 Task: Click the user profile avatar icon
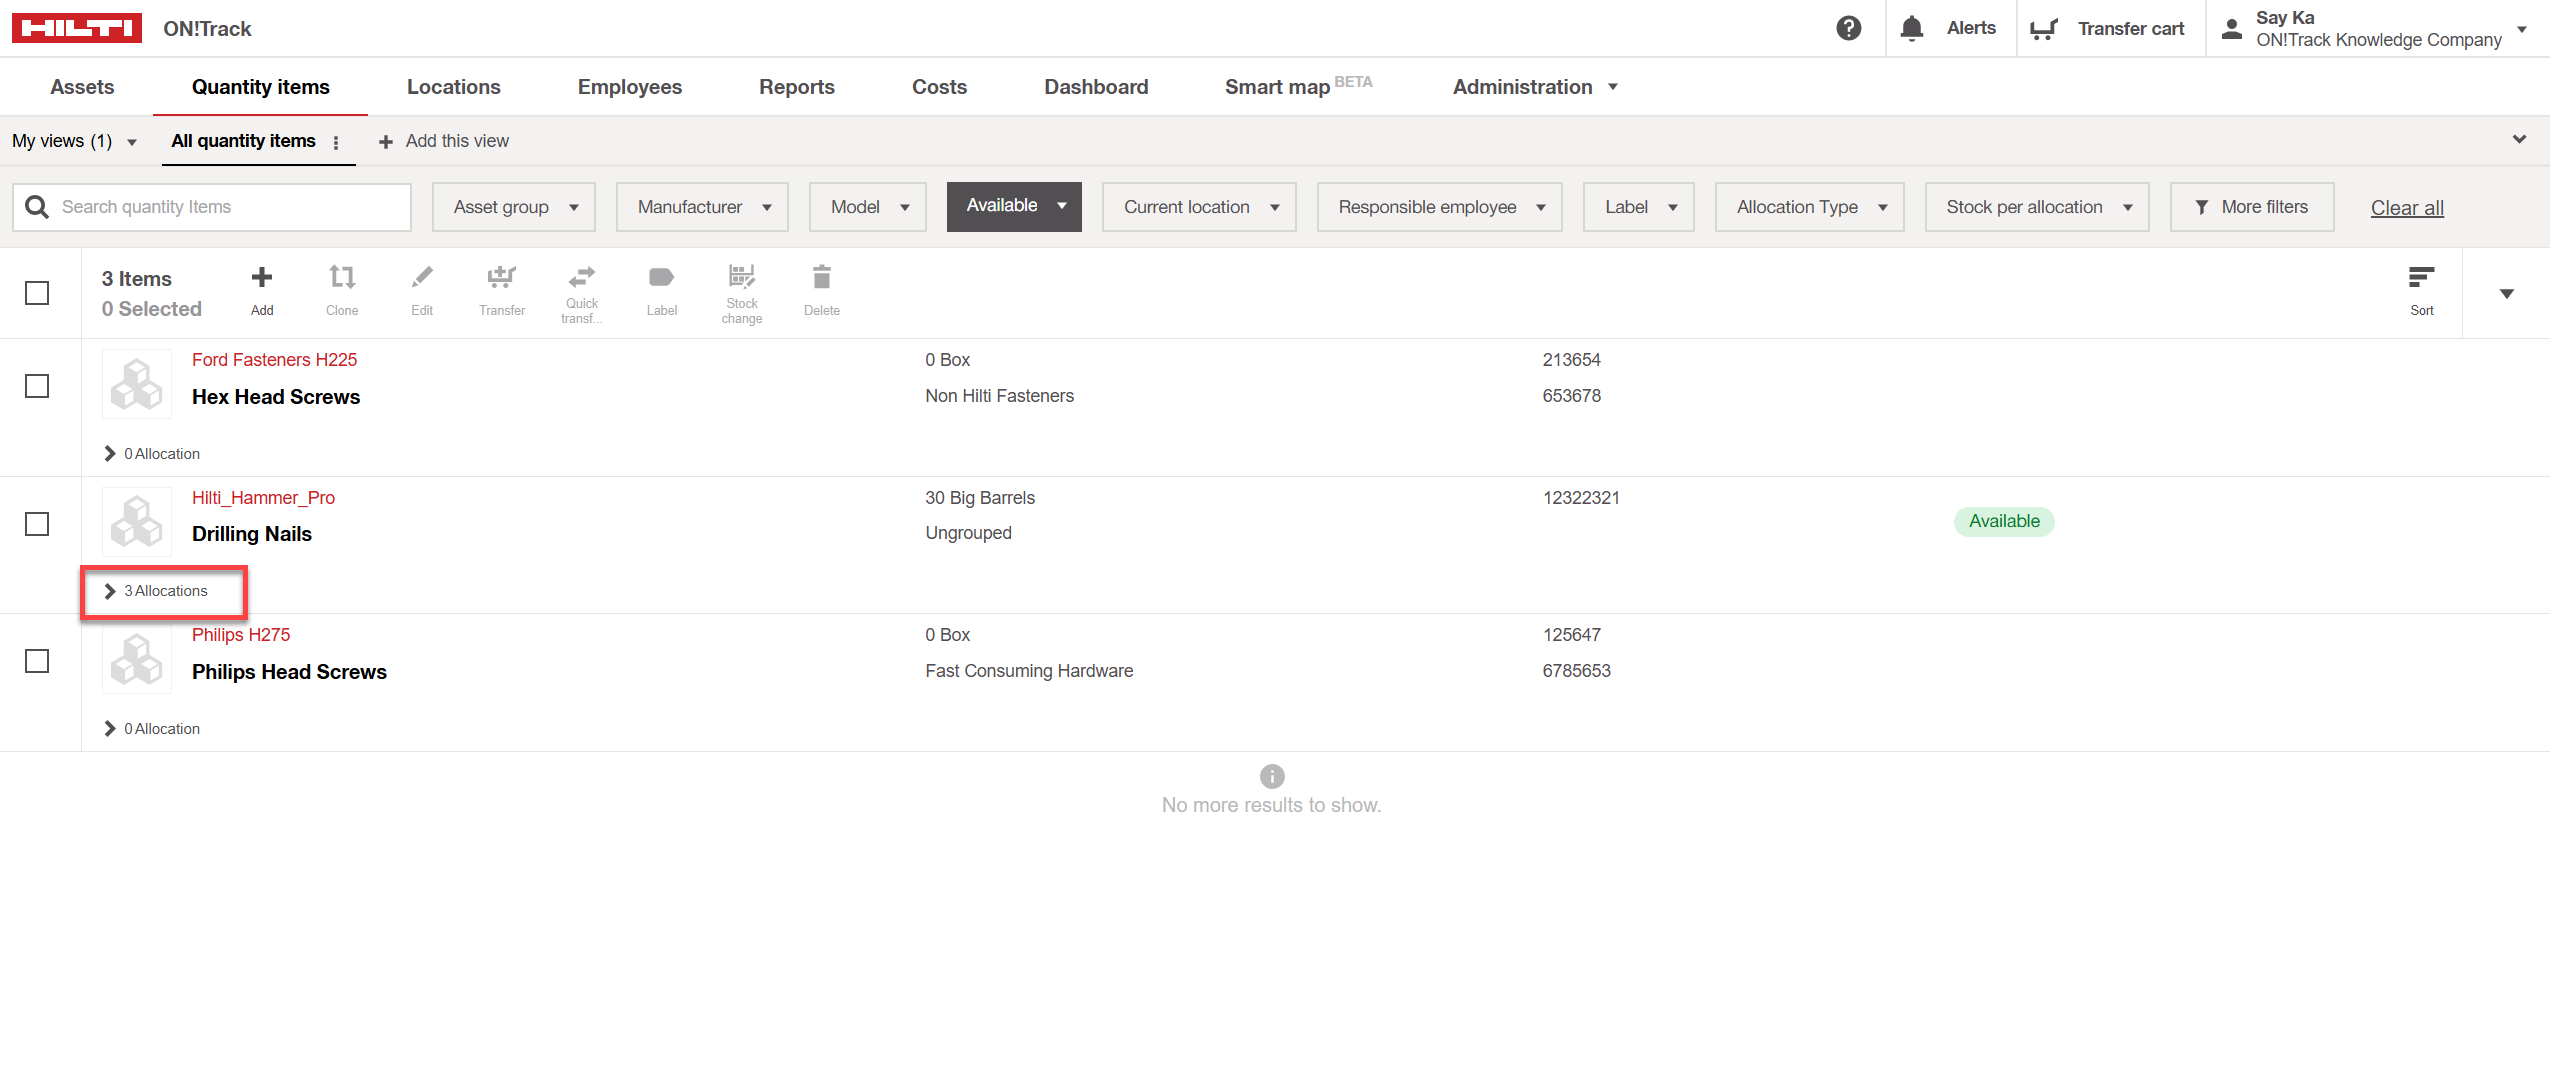2231,29
